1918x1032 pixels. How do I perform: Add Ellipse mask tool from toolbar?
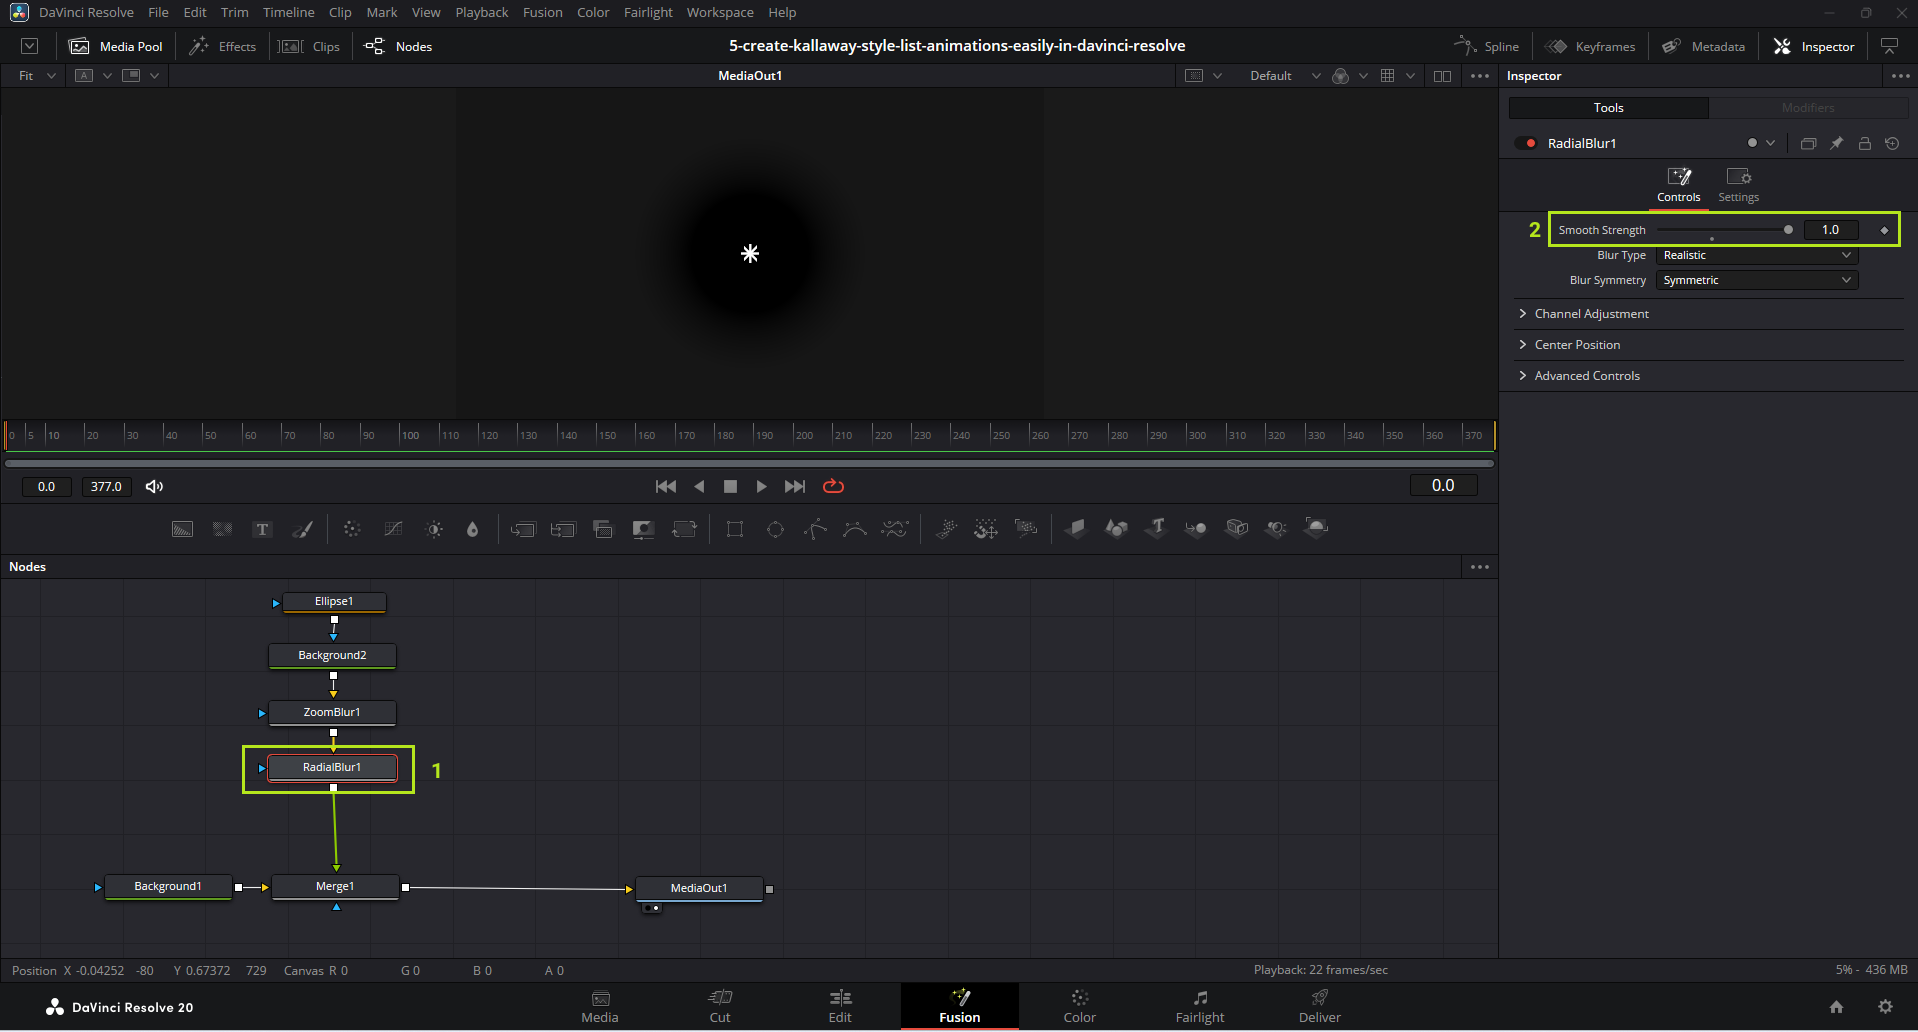(x=775, y=529)
